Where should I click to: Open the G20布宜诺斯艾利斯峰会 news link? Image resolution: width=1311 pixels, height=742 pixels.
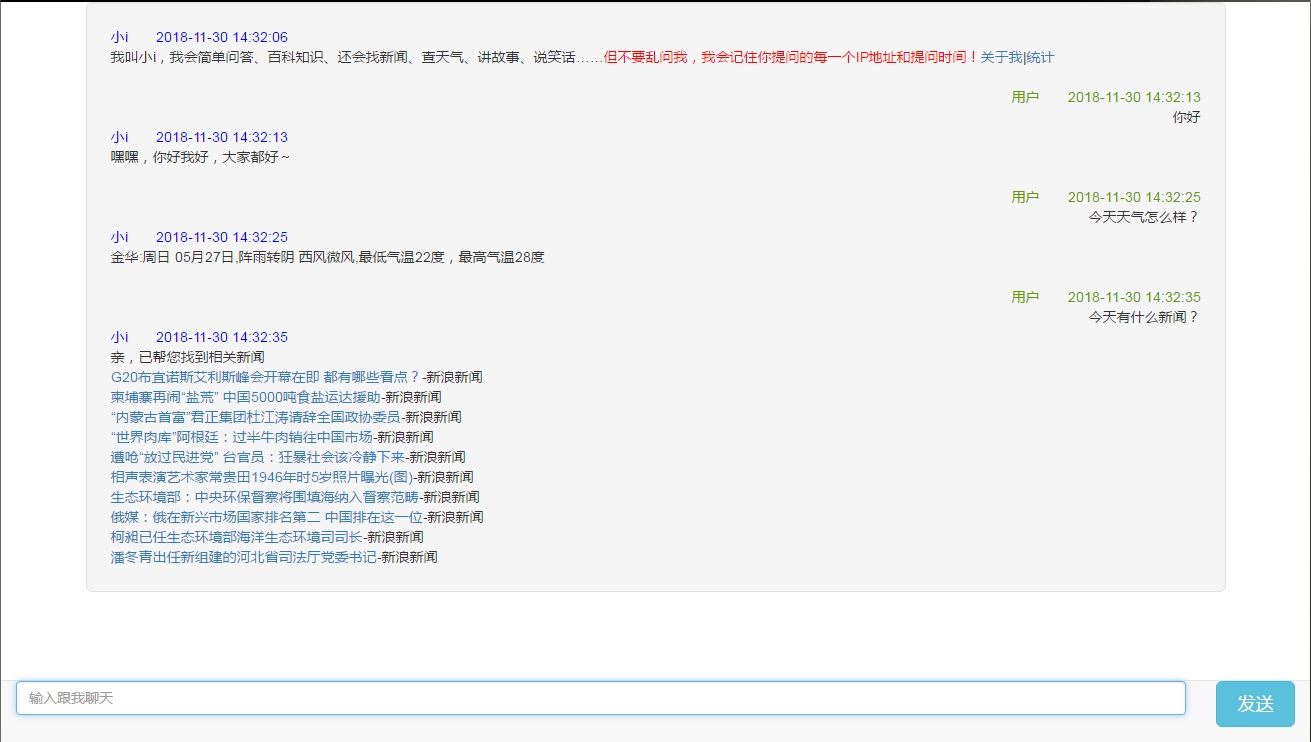pos(265,377)
